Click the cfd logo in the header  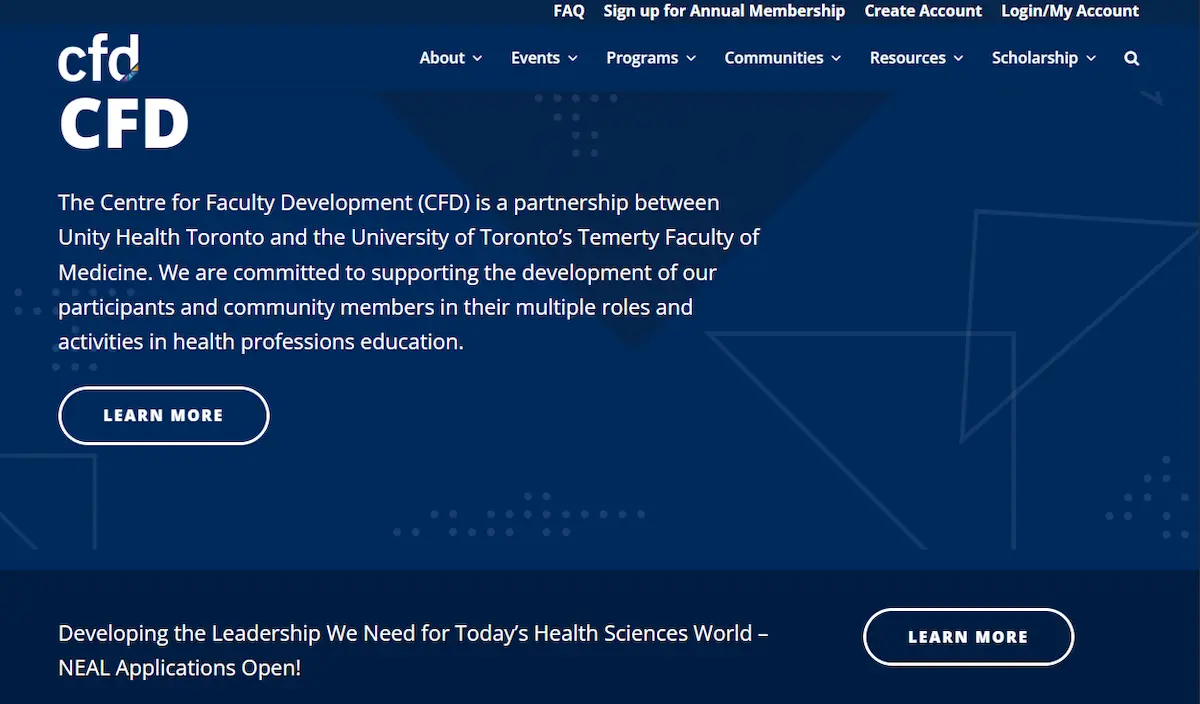[97, 58]
